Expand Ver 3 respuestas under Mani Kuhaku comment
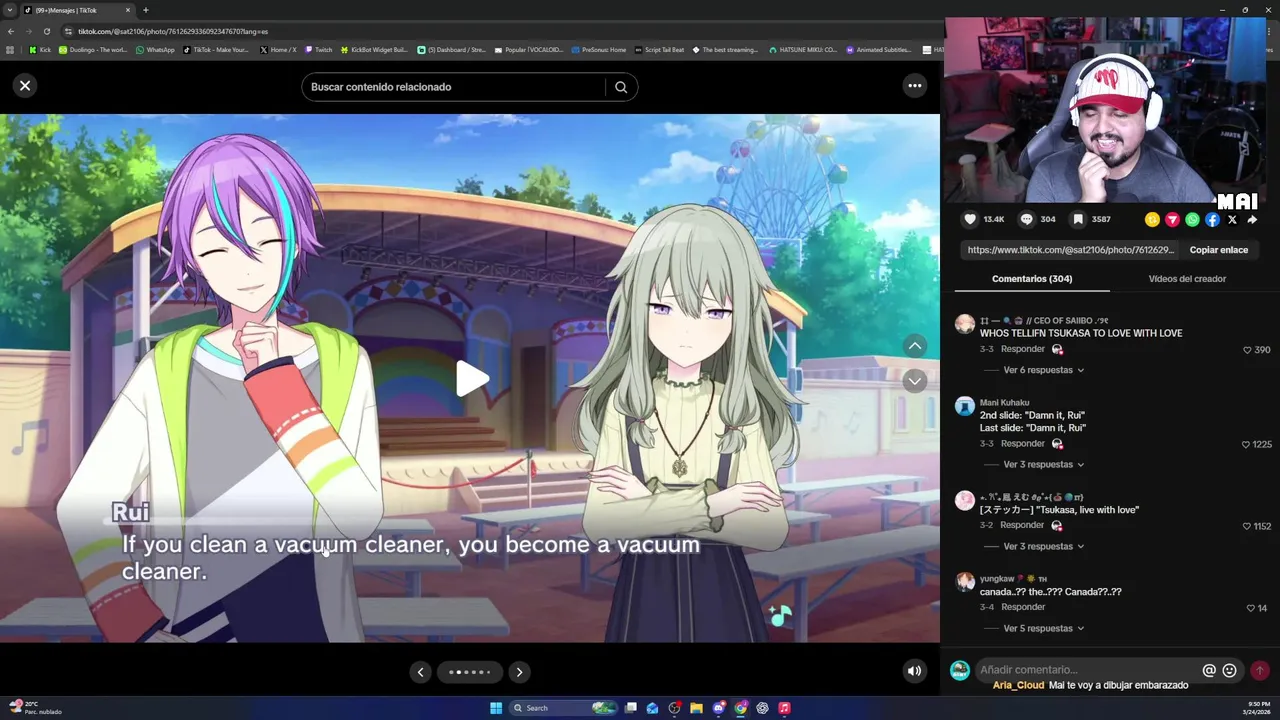 pyautogui.click(x=1044, y=464)
